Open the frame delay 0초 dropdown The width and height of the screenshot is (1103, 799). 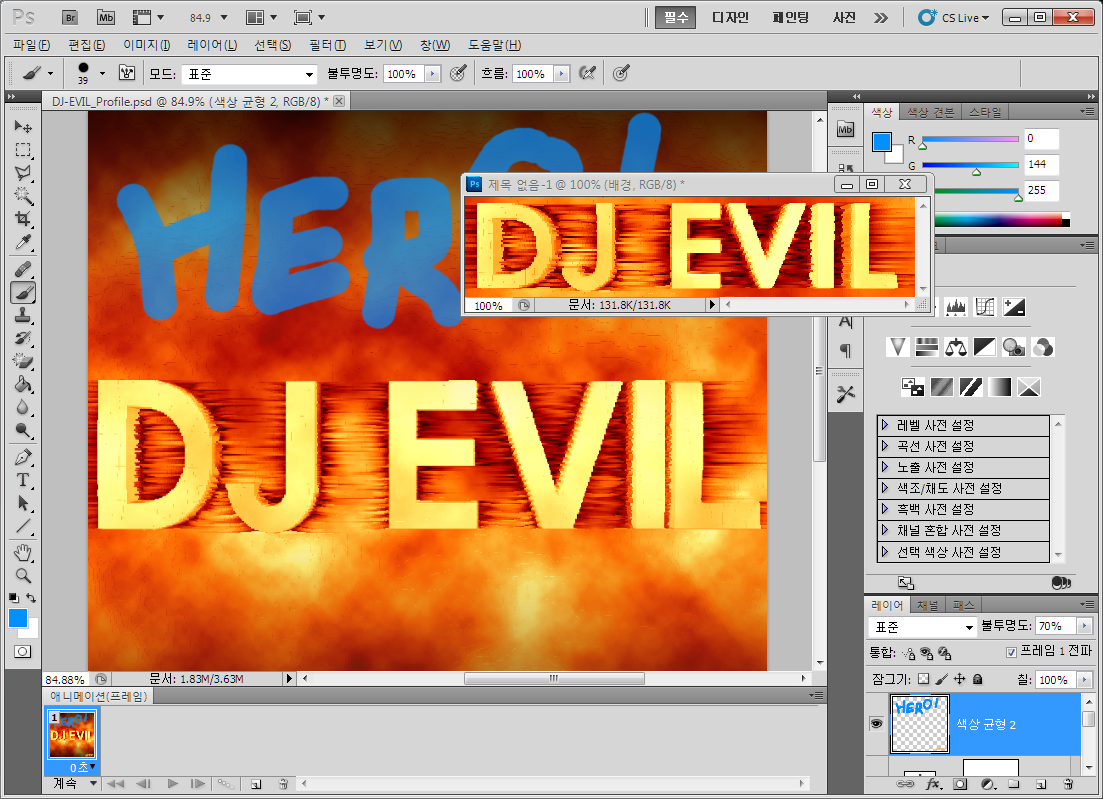click(x=82, y=767)
